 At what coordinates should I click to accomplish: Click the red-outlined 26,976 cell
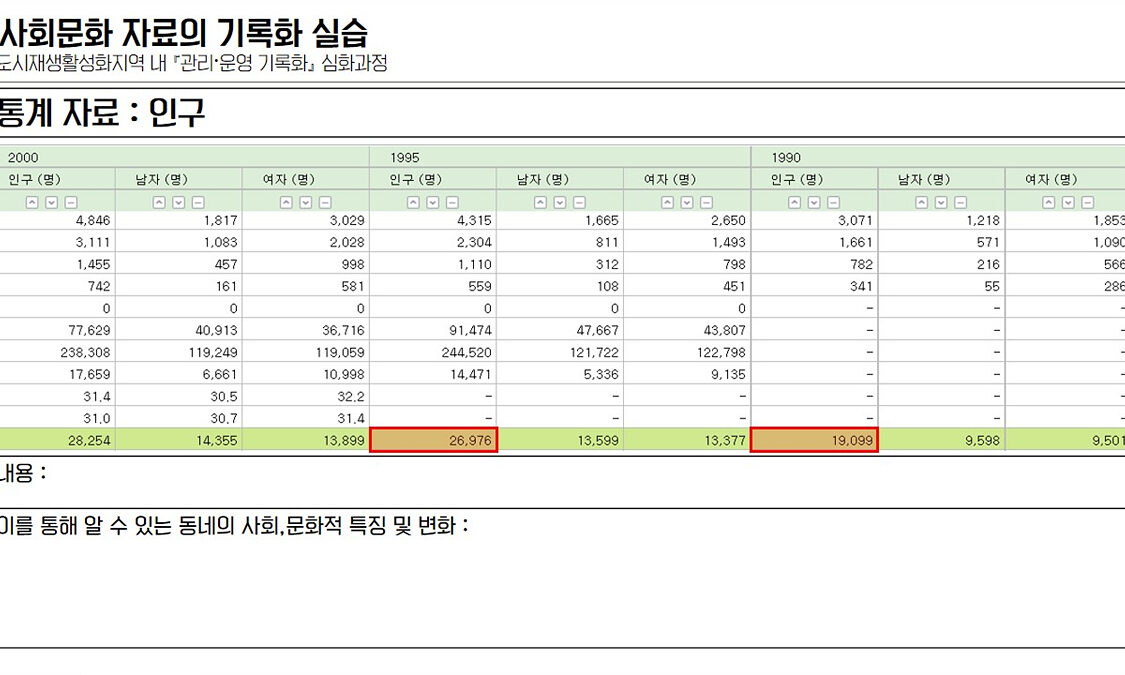(433, 440)
